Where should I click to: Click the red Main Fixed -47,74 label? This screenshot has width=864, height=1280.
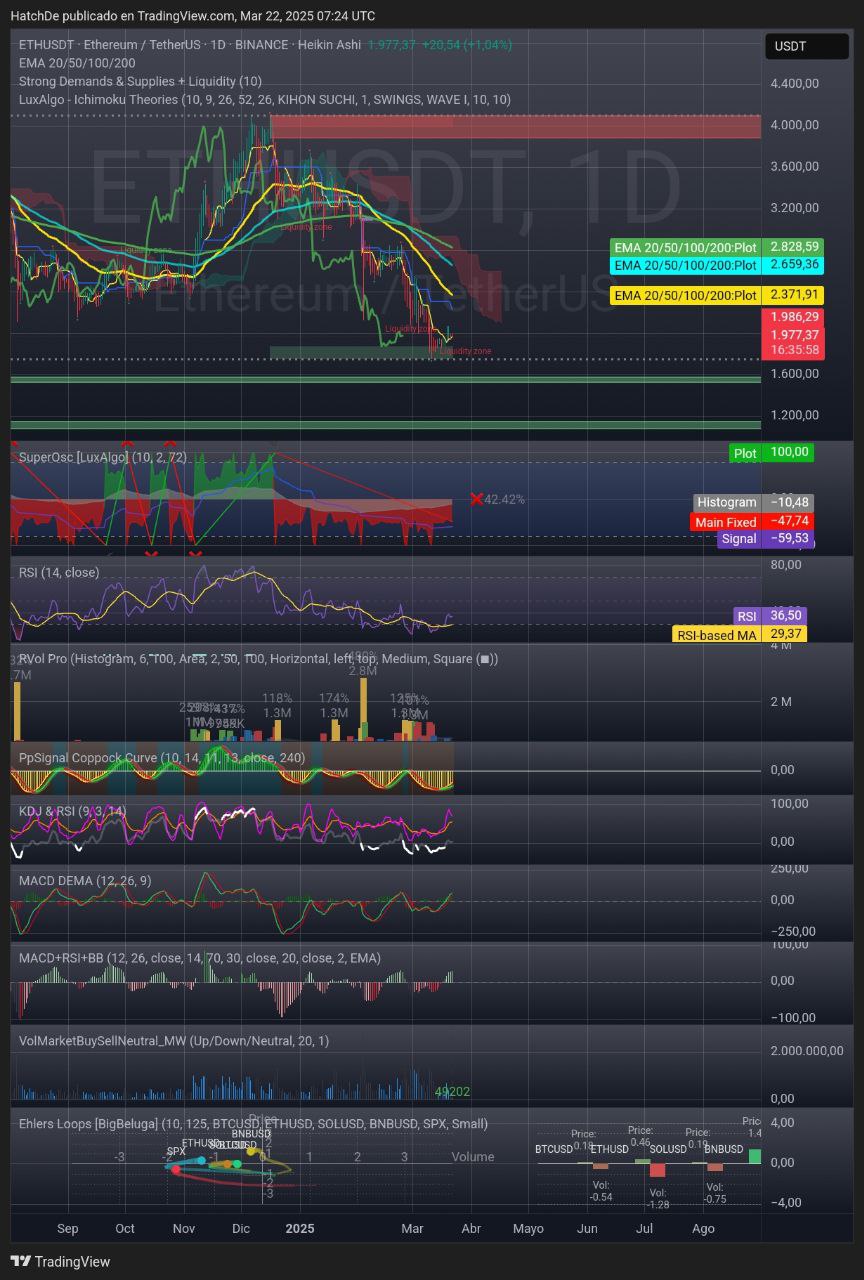(751, 521)
